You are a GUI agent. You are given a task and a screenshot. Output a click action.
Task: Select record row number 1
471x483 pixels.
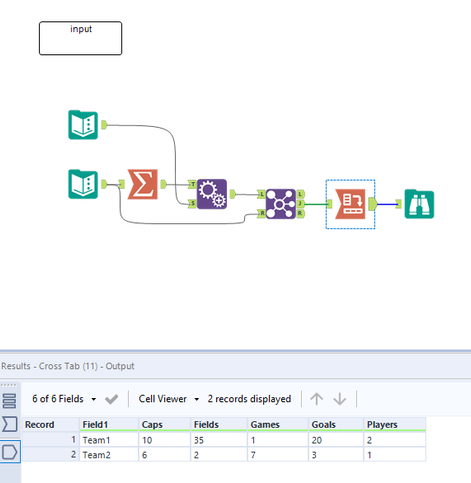(x=51, y=440)
